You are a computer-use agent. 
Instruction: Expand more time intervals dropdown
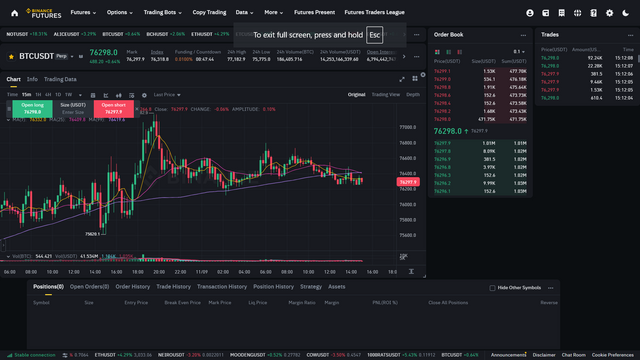[x=80, y=95]
